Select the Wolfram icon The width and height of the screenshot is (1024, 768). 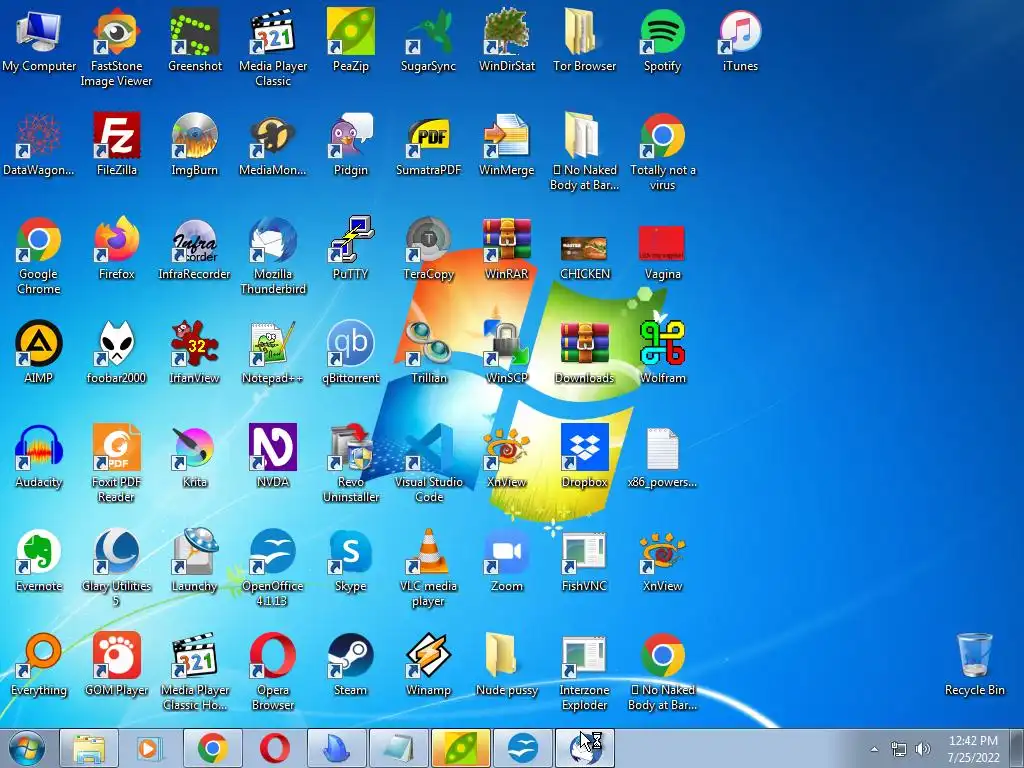(662, 352)
